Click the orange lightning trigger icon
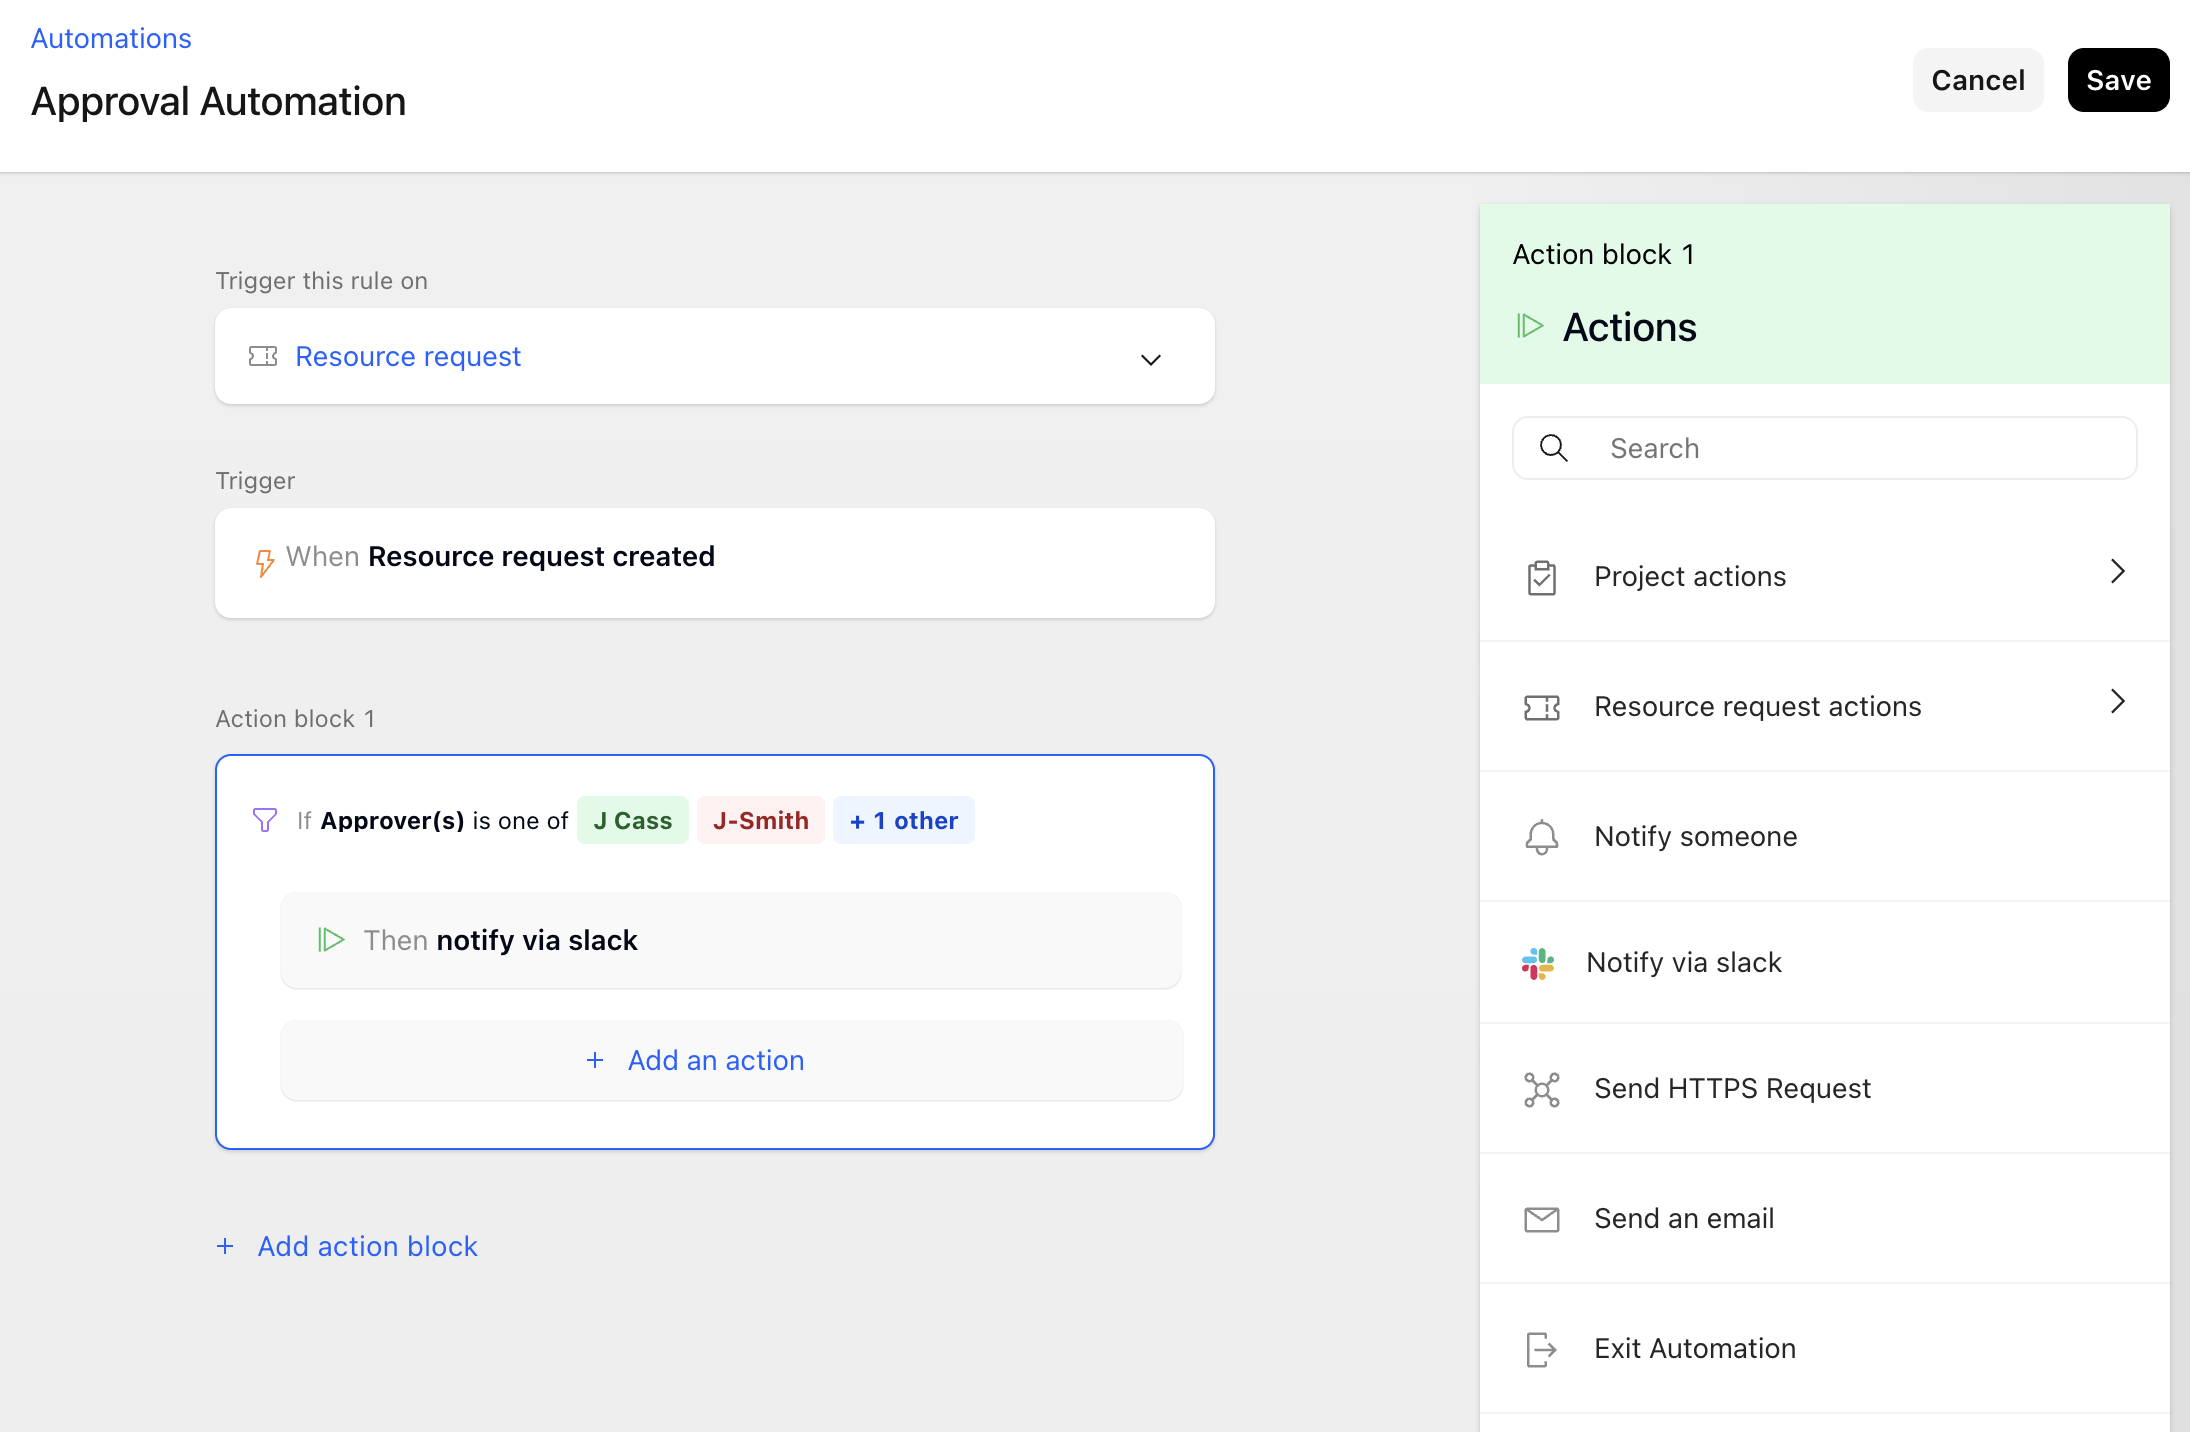This screenshot has width=2190, height=1432. click(x=264, y=562)
